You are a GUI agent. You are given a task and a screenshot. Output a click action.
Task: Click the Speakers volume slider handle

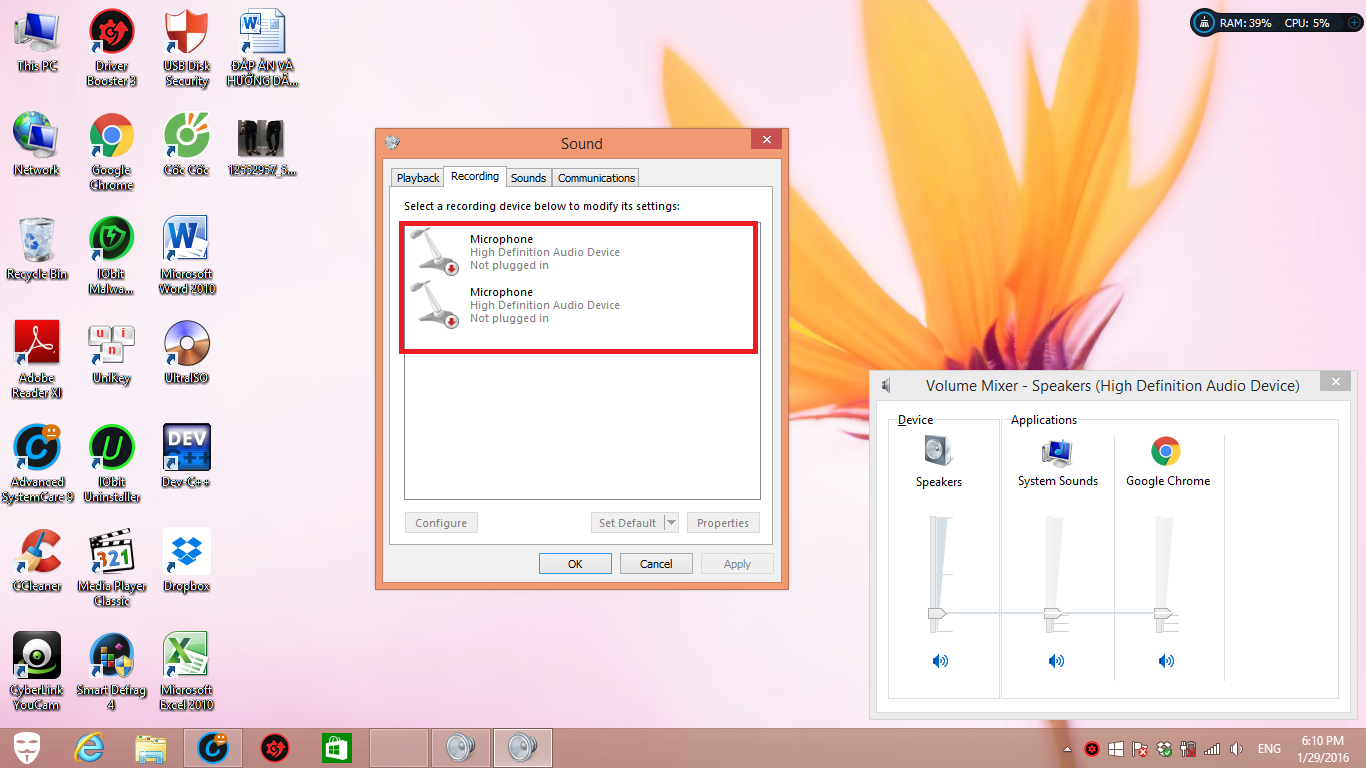click(936, 613)
